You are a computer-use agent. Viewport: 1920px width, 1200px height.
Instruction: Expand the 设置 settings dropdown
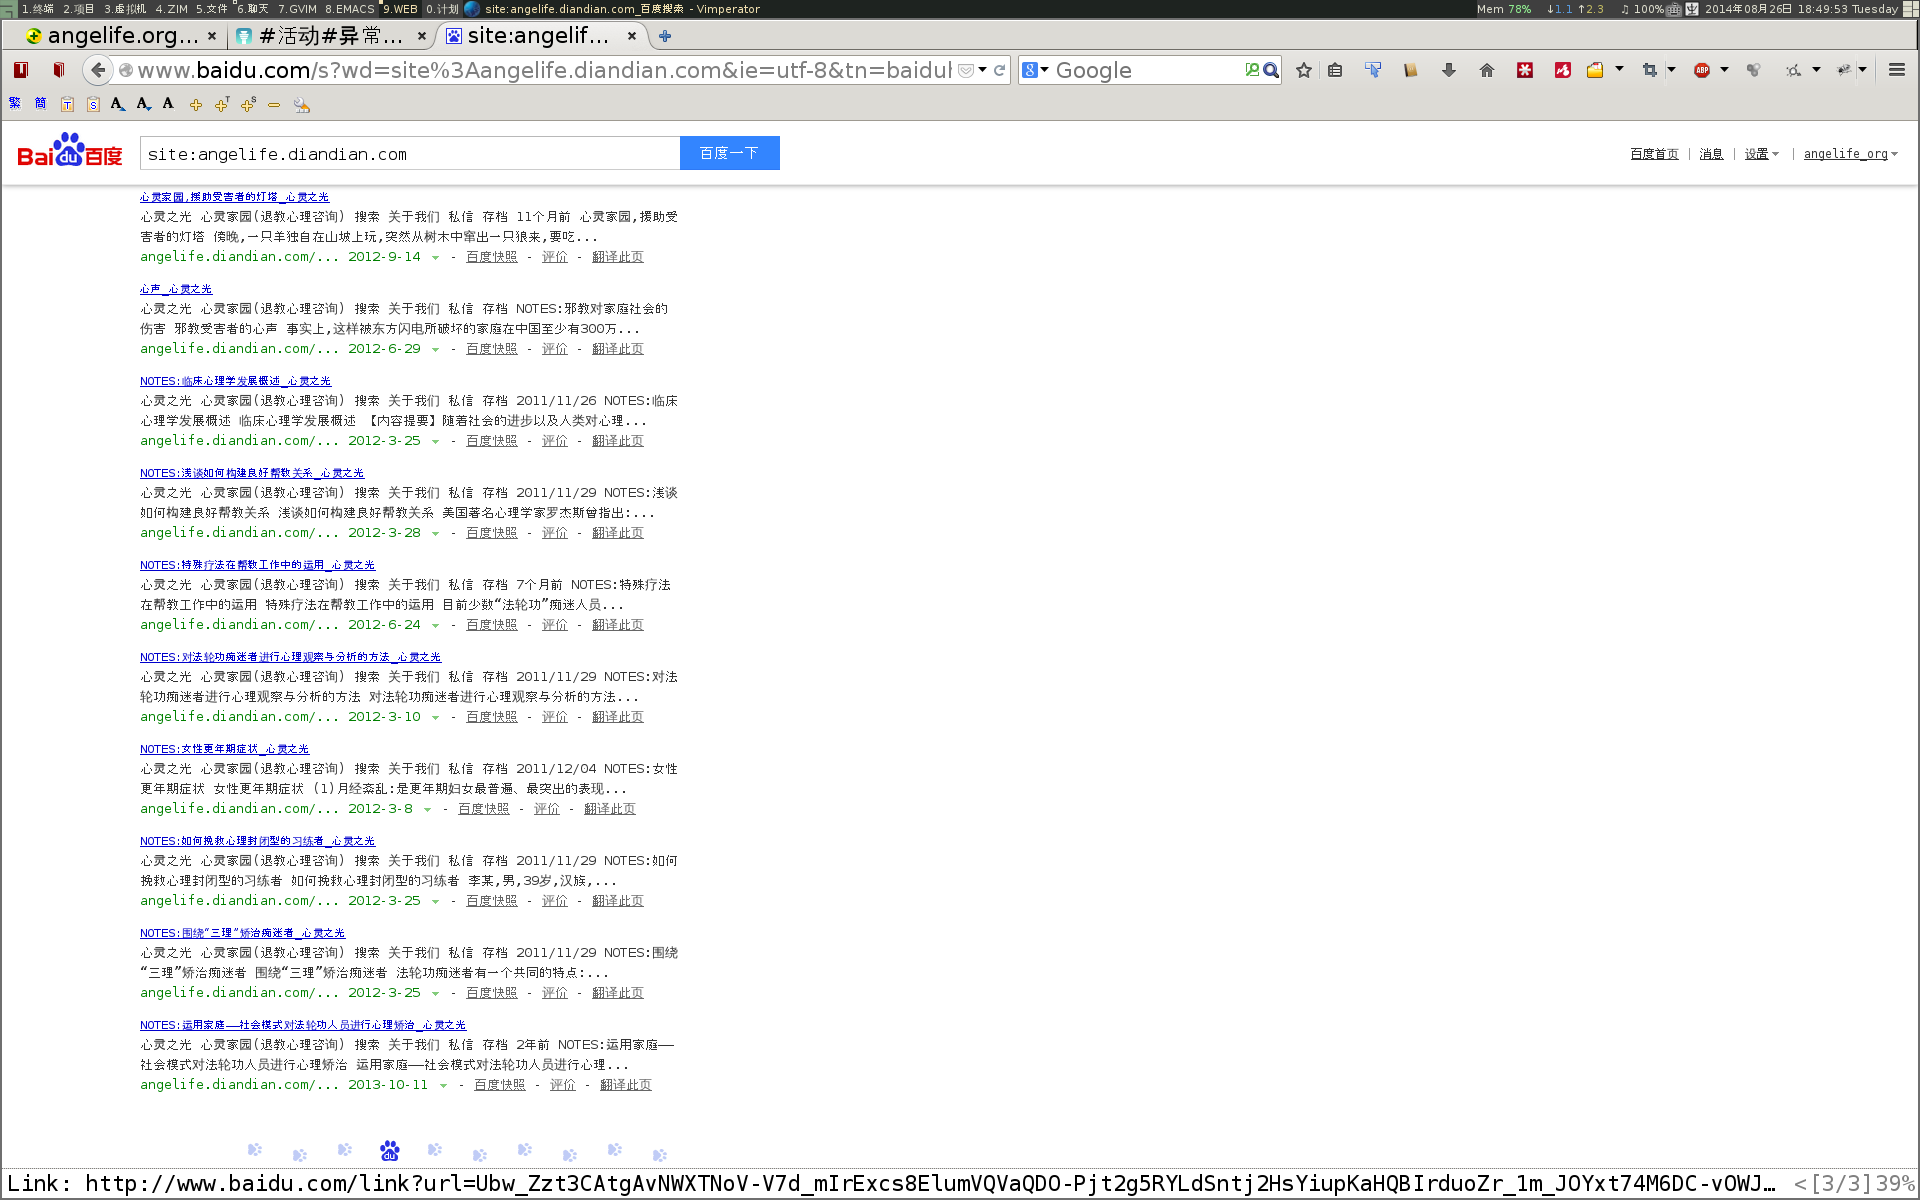pos(1762,154)
